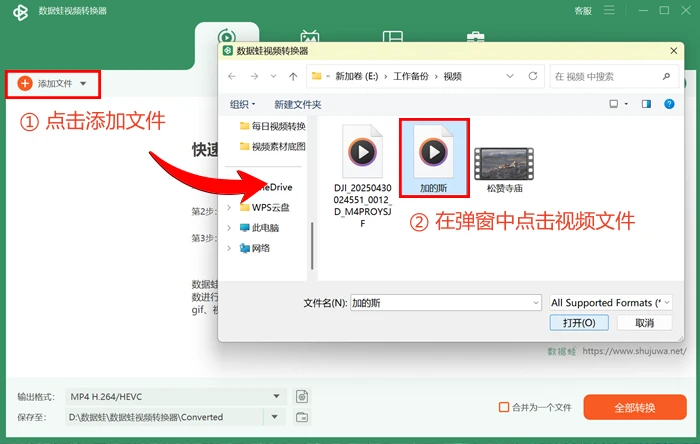
Task: Open the collage layout tab icon
Action: [393, 37]
